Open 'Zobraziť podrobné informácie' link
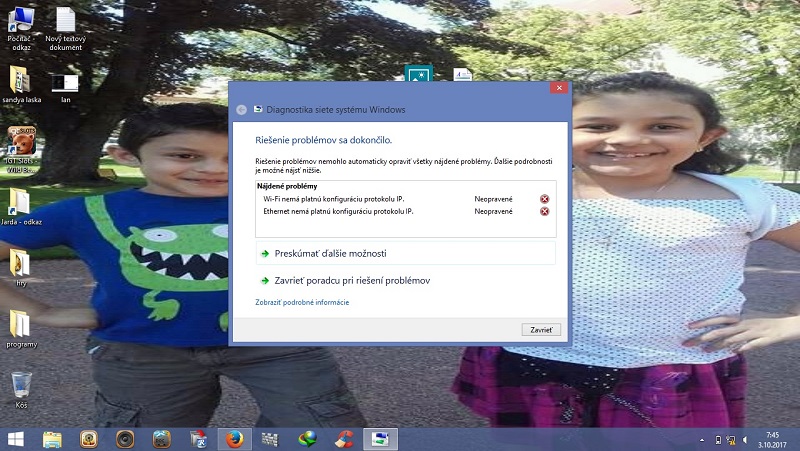Screen dimensions: 800x451 click(x=301, y=302)
